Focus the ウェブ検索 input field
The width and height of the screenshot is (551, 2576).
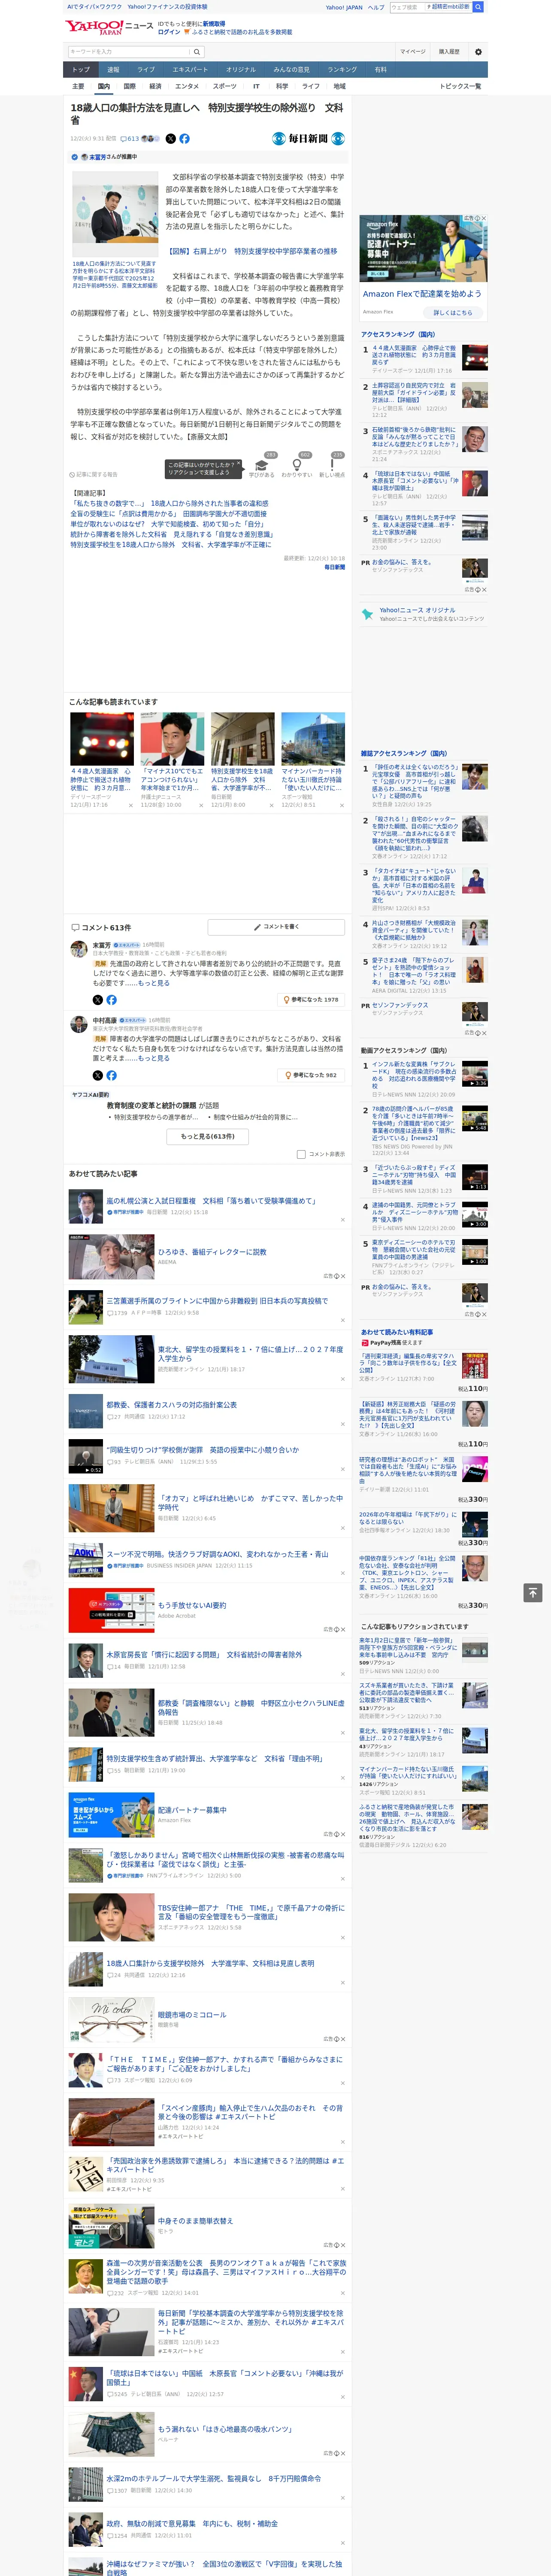(x=406, y=7)
